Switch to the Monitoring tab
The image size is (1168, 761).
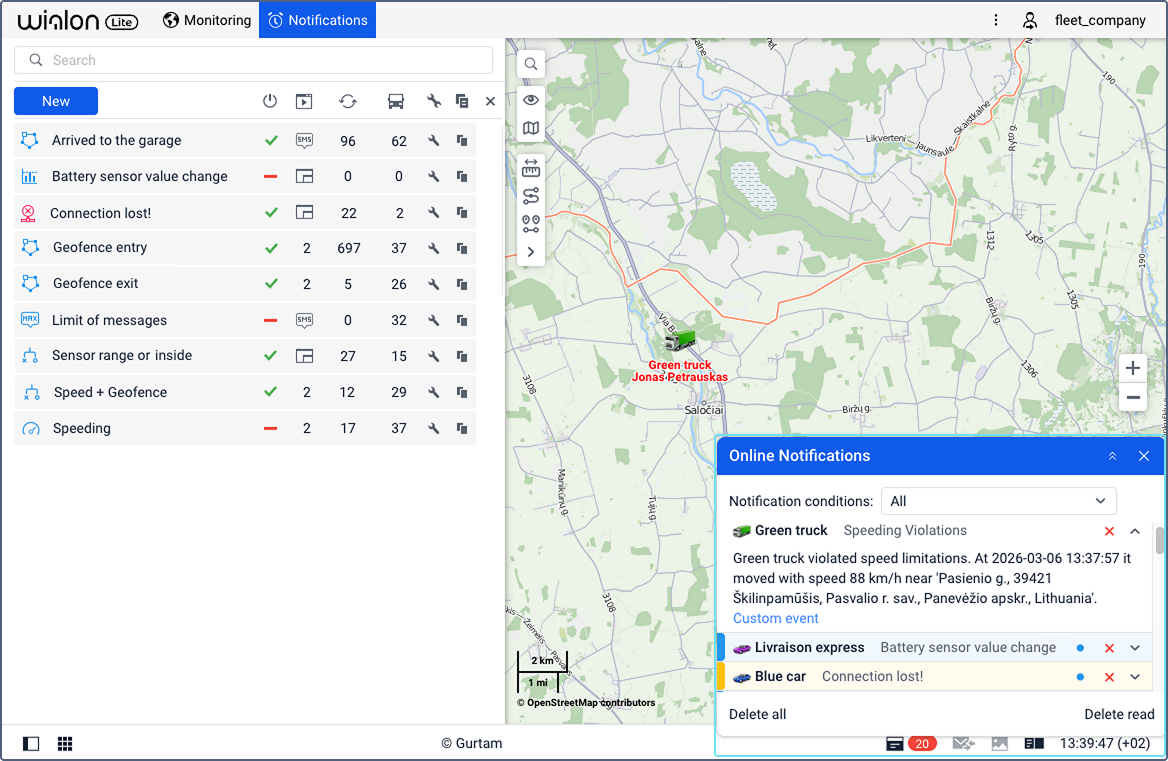(x=207, y=20)
